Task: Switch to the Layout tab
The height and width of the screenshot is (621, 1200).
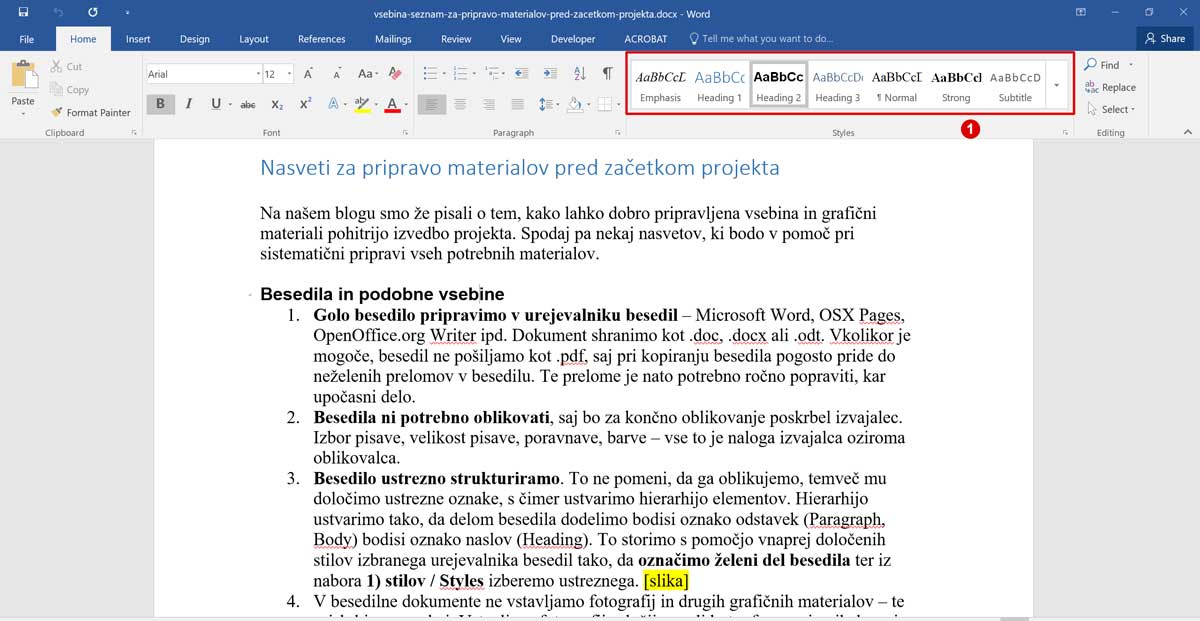Action: coord(254,39)
